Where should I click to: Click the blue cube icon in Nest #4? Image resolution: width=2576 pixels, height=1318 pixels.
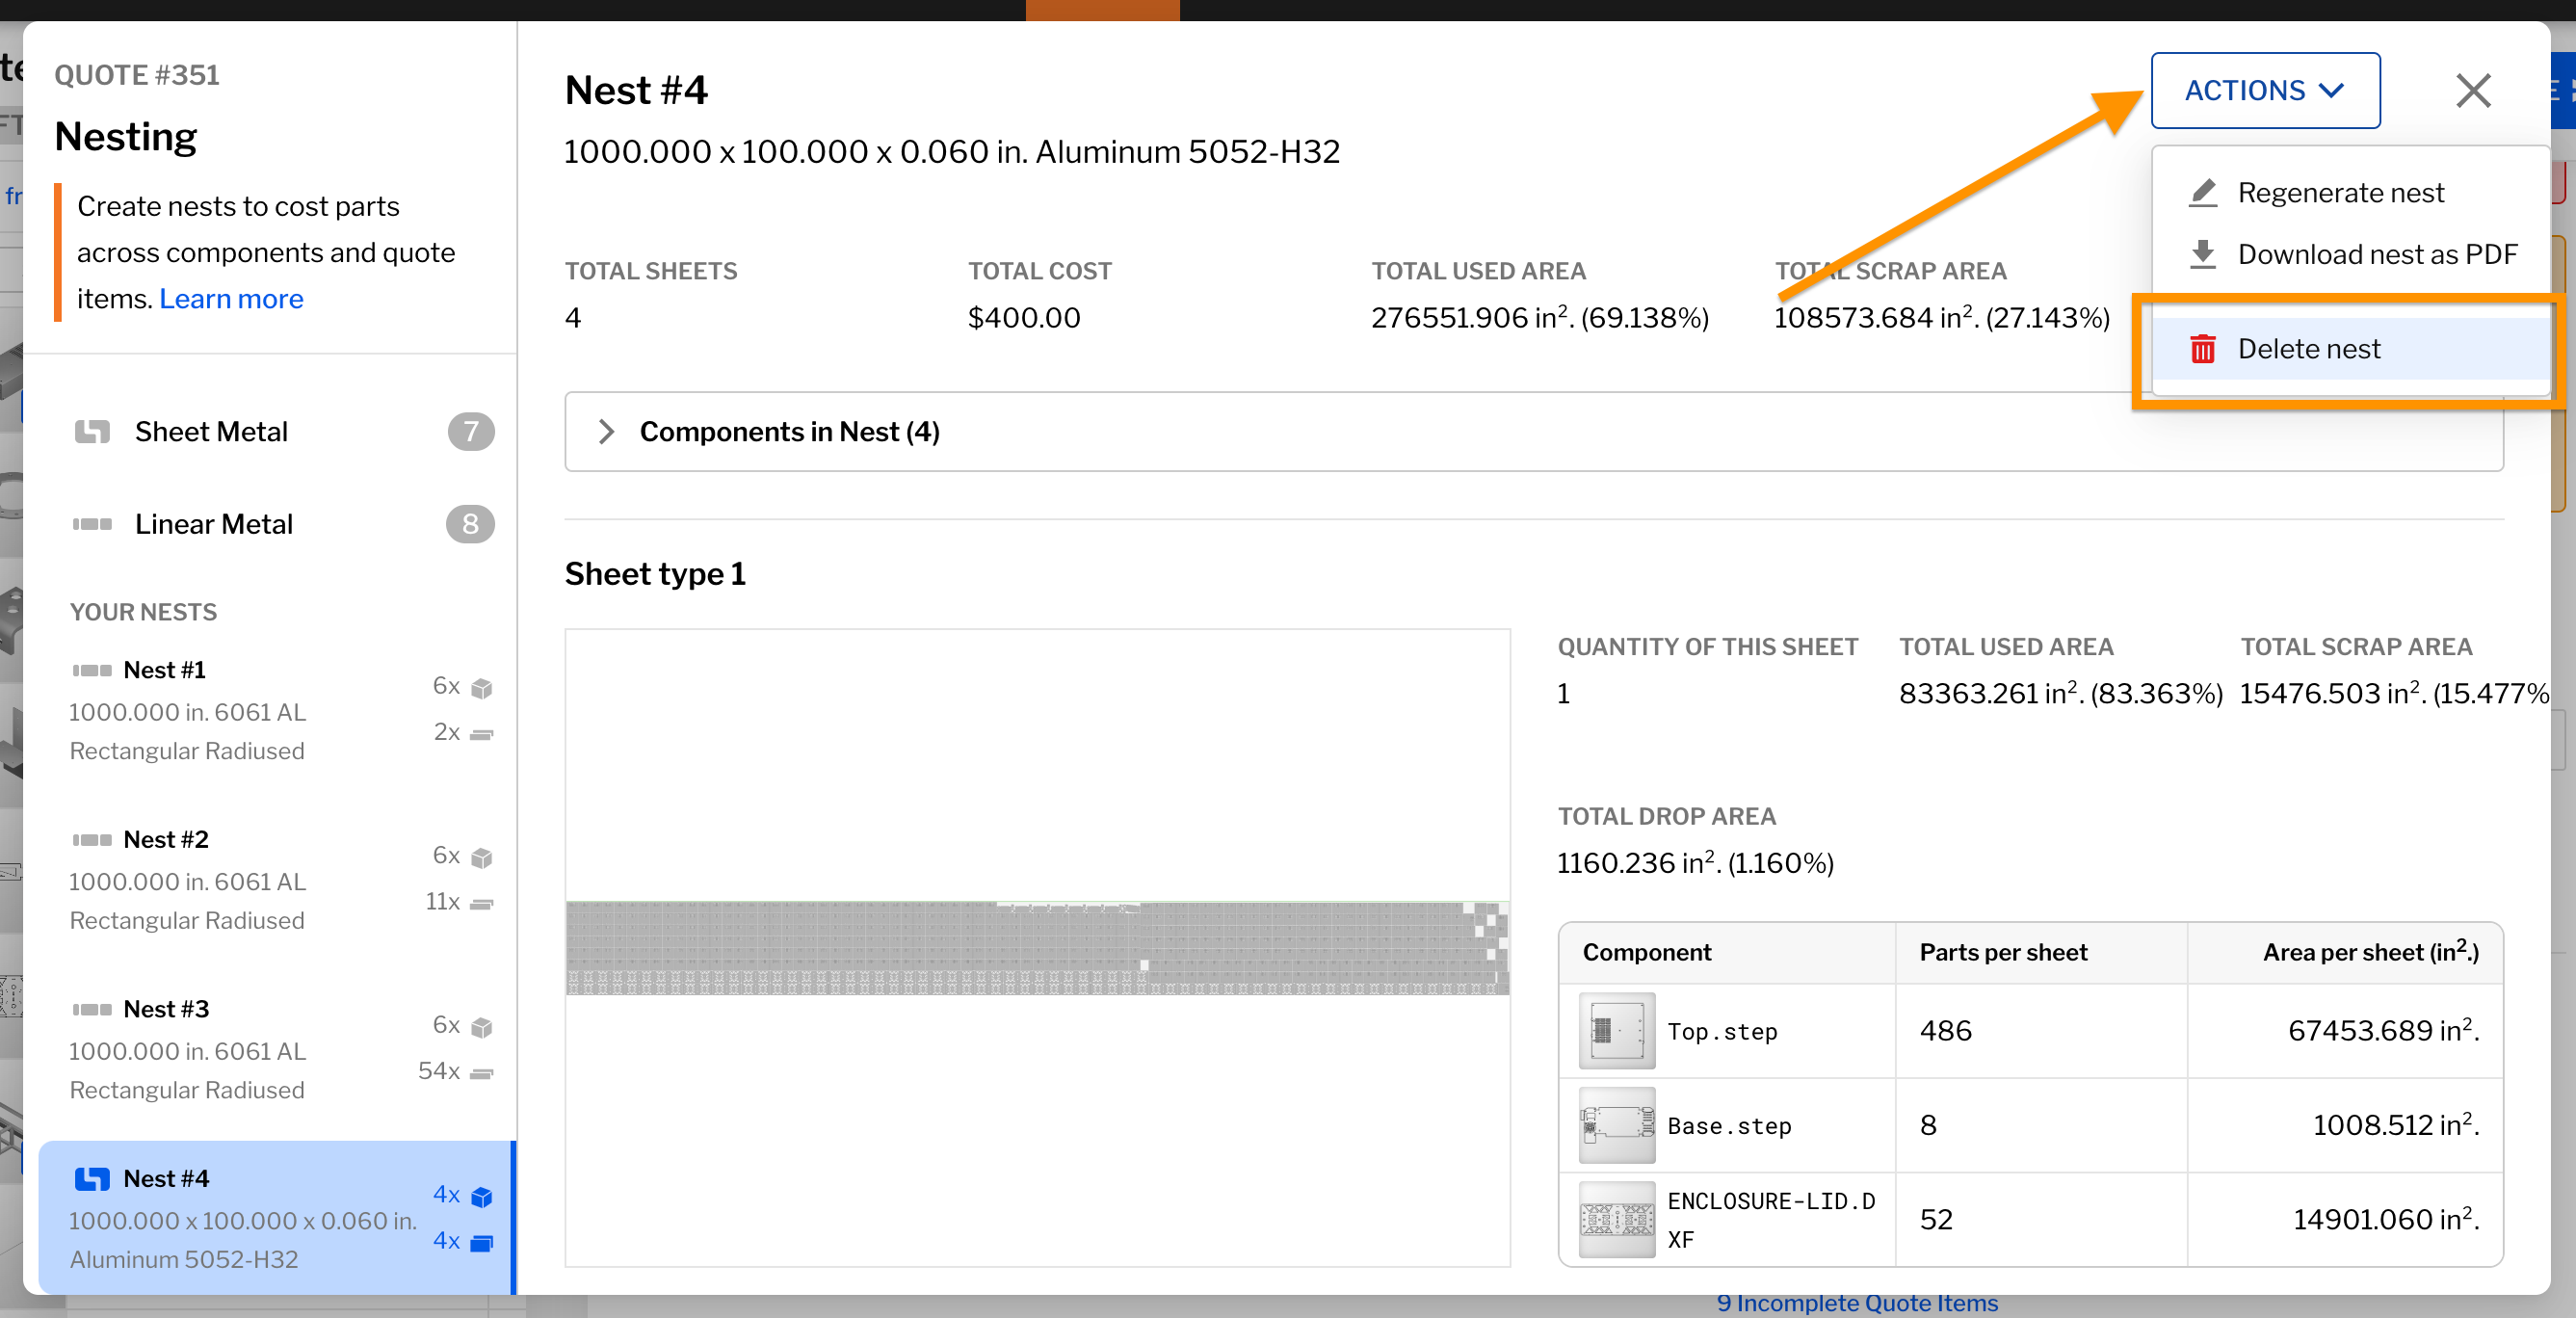tap(482, 1196)
